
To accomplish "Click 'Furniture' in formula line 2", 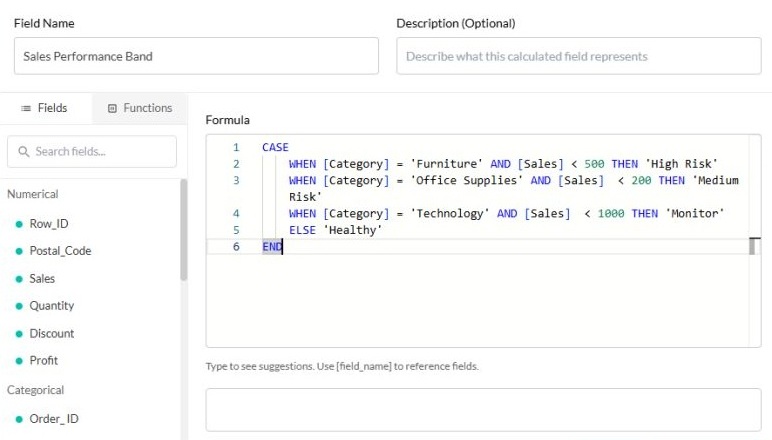I will point(447,164).
